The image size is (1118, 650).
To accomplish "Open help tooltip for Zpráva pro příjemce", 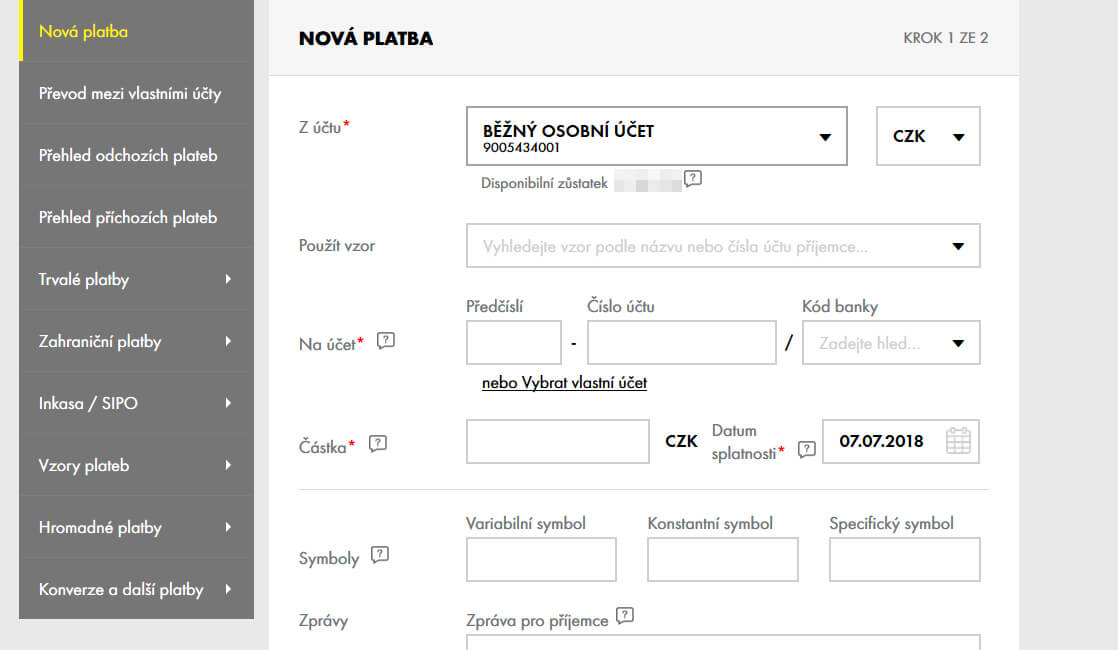I will coord(624,618).
